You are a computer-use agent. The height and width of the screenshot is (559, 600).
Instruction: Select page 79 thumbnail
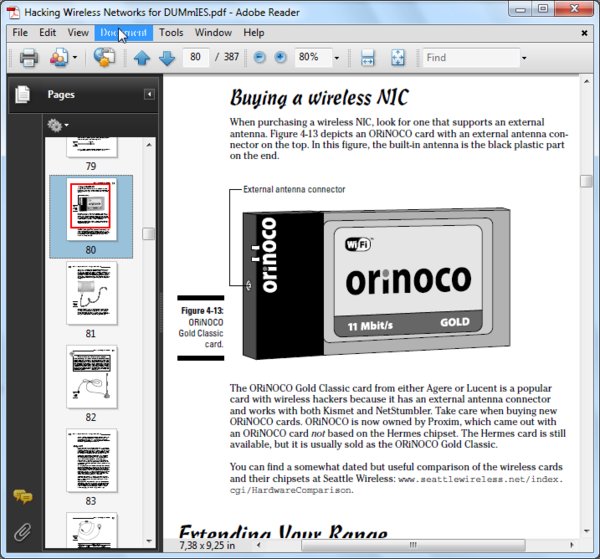[91, 147]
